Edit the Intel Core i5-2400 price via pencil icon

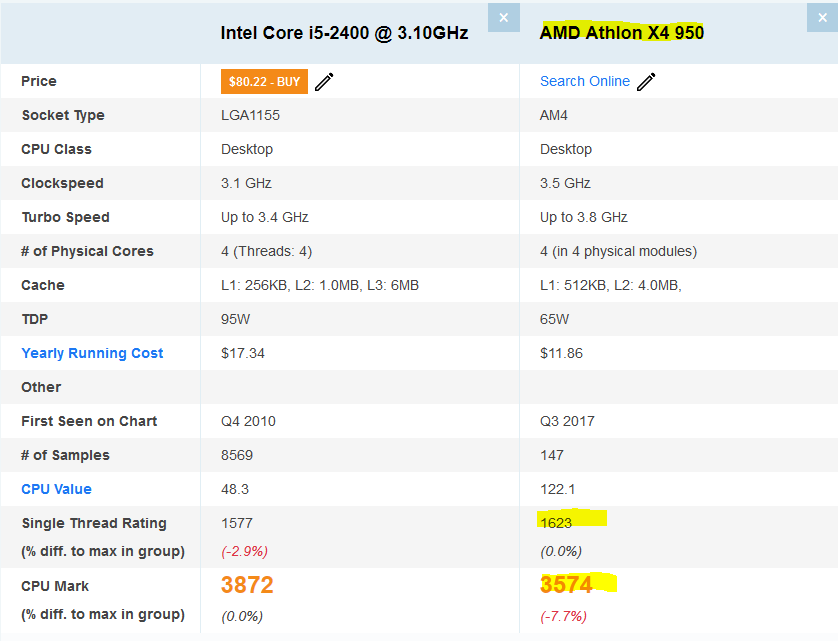[324, 82]
